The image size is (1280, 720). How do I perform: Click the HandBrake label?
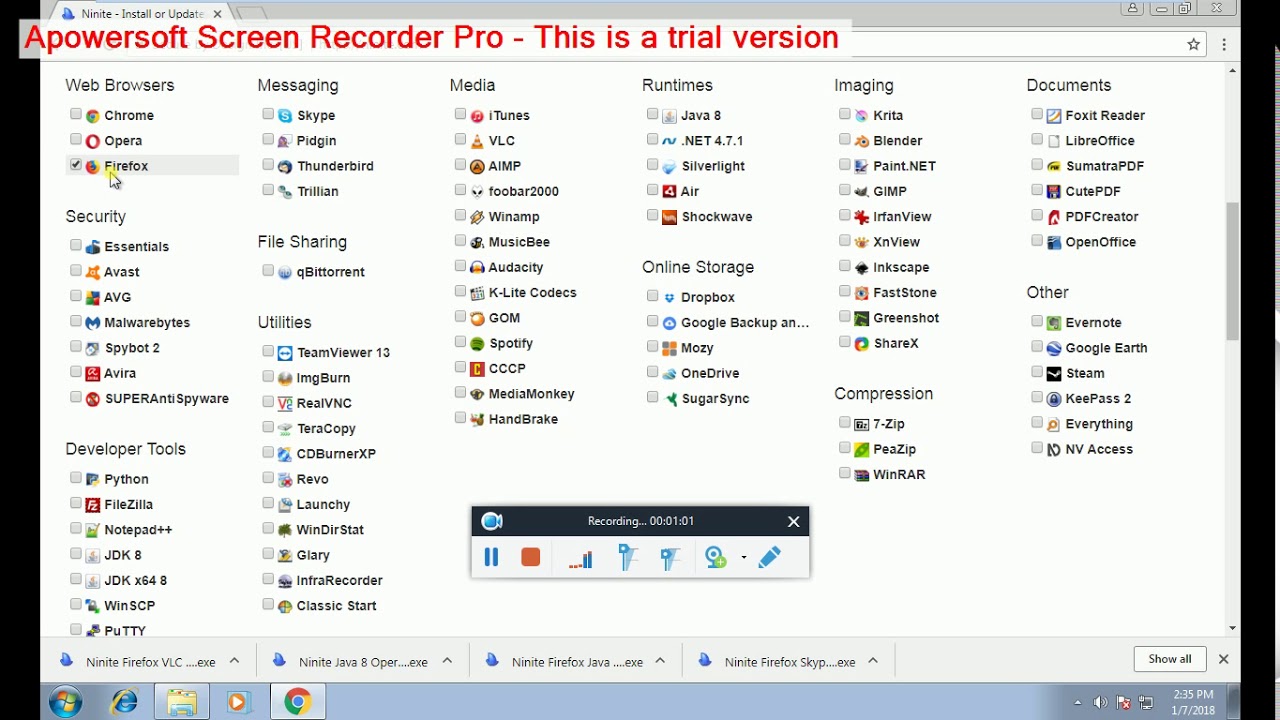pyautogui.click(x=523, y=420)
